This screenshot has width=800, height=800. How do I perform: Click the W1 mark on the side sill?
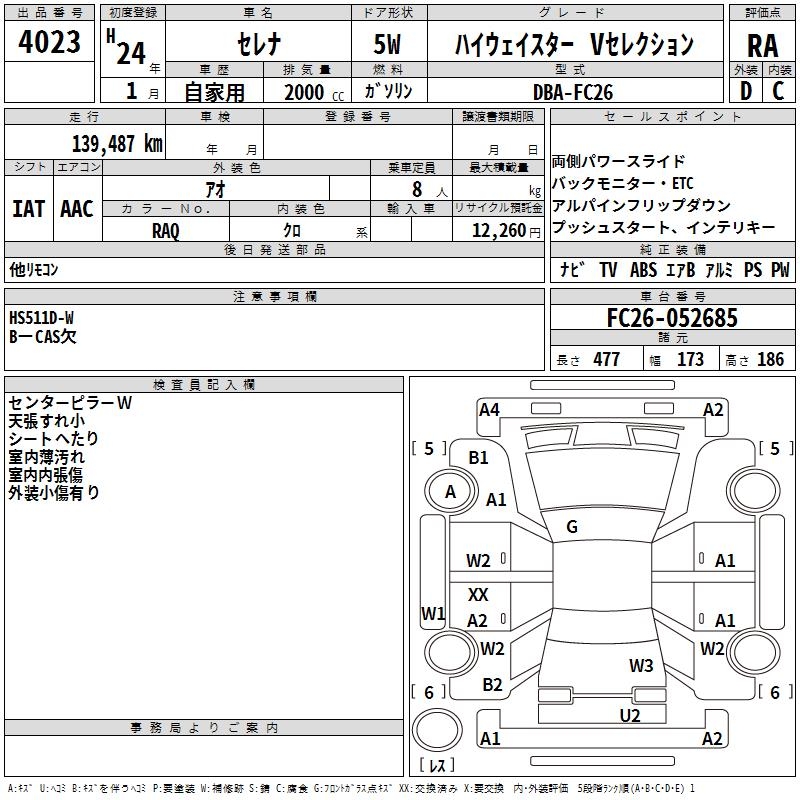[433, 614]
